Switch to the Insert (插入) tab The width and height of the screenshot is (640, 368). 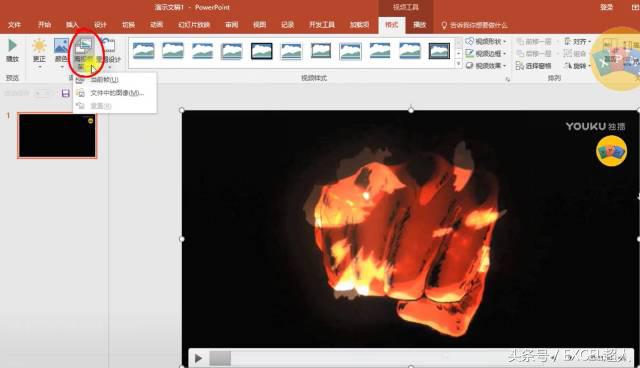click(72, 25)
